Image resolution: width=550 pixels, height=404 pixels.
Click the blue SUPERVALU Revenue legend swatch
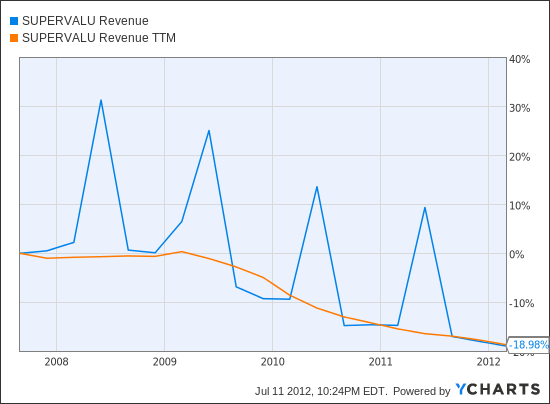(14, 21)
